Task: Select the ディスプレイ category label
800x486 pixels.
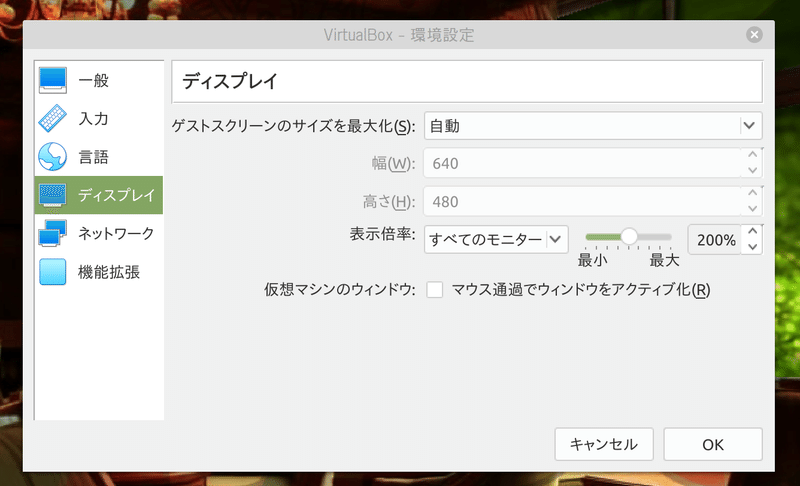Action: (116, 195)
